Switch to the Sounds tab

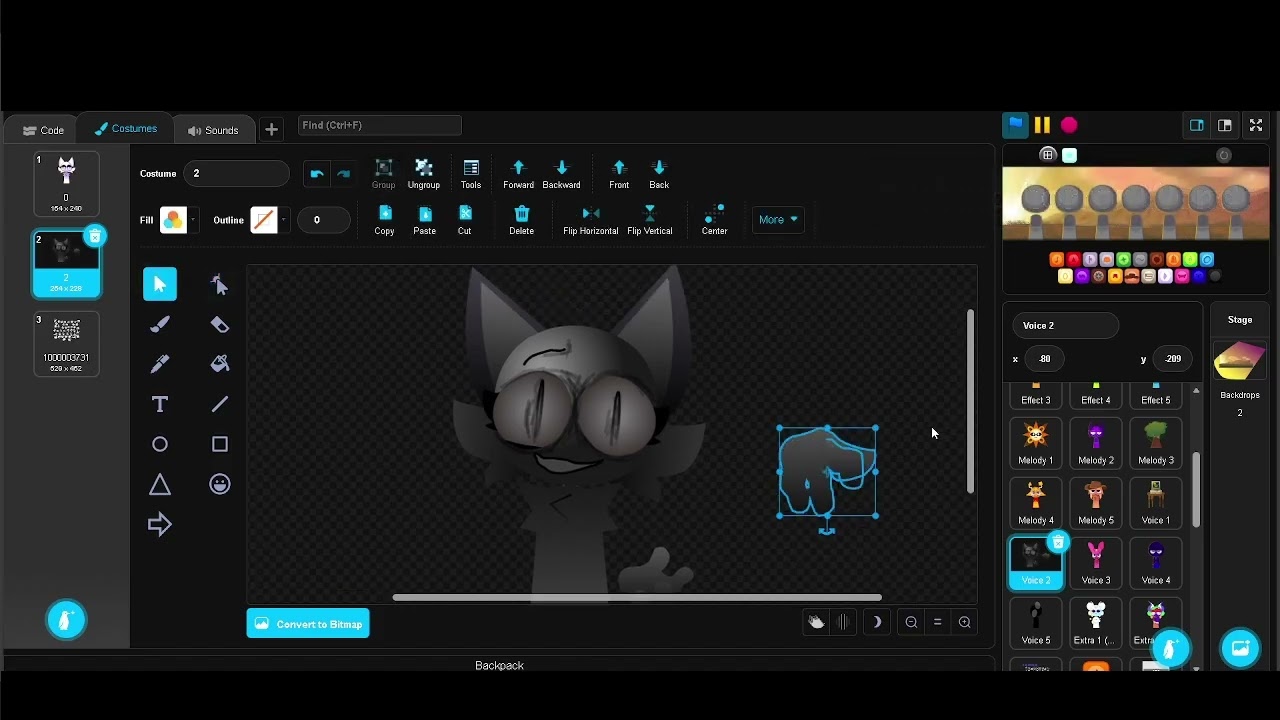point(213,130)
